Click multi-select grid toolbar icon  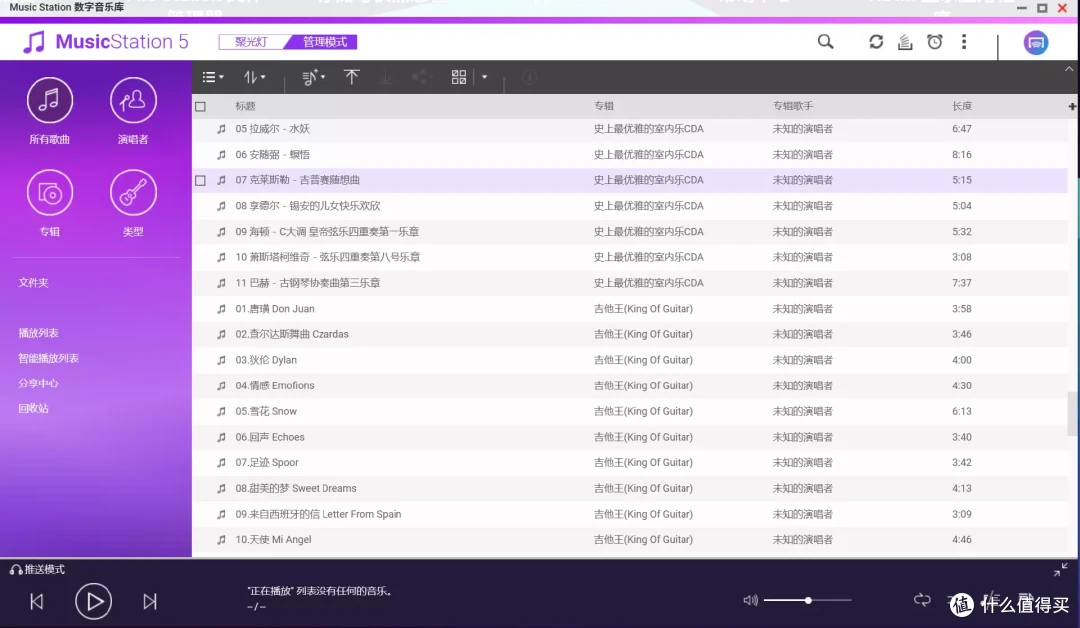point(459,77)
